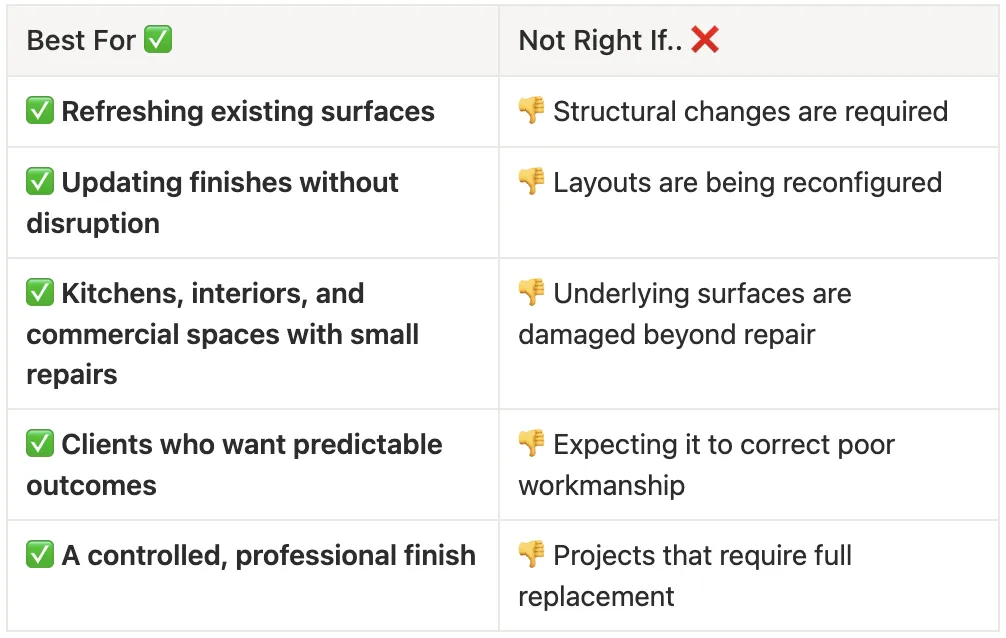1006x638 pixels.
Task: Click the checkmark beside Refreshing existing surfaces
Action: 40,111
